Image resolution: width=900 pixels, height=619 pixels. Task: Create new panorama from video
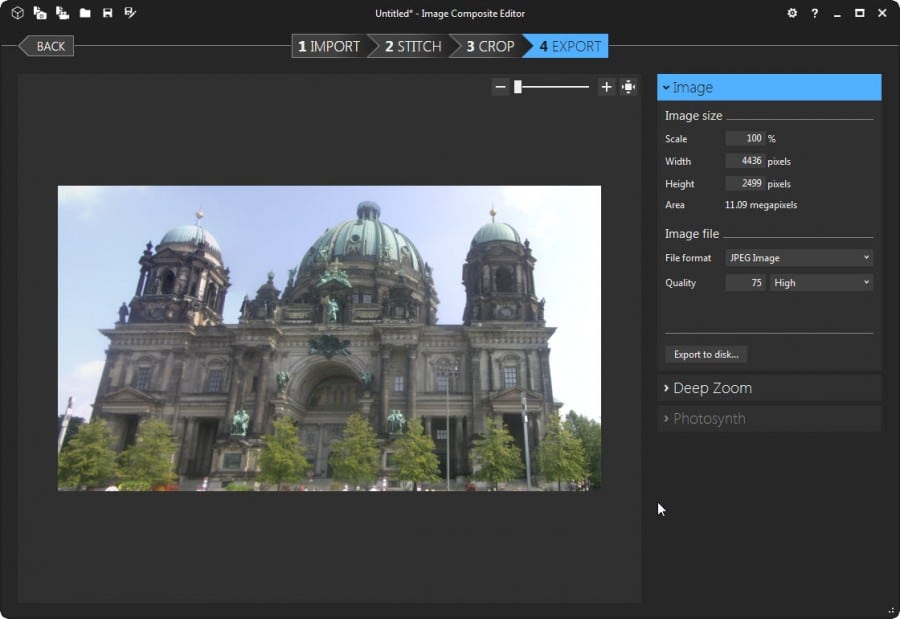pyautogui.click(x=62, y=13)
